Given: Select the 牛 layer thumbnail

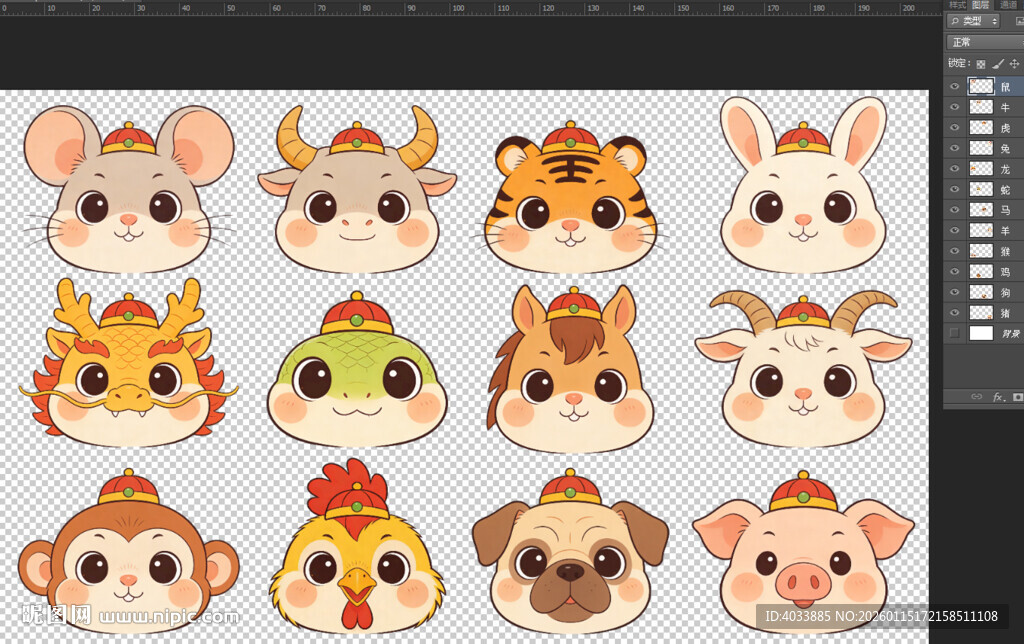Looking at the screenshot, I should [981, 107].
